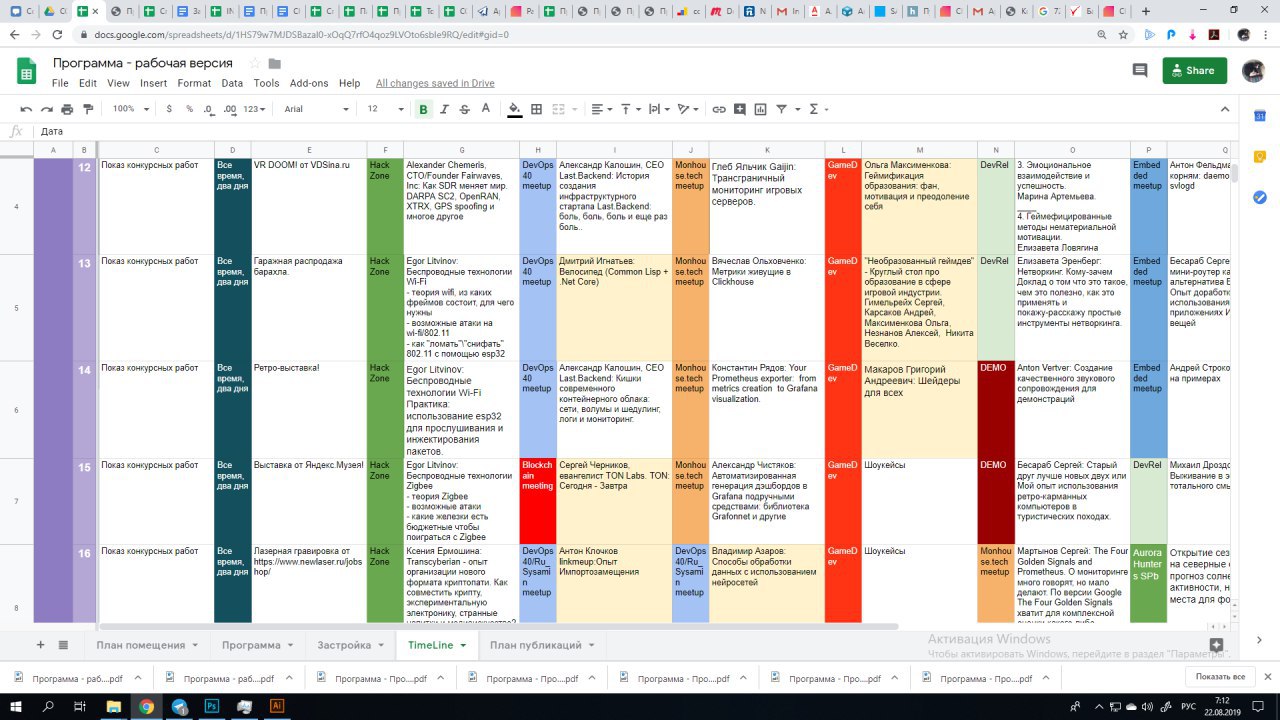Open the All sheets list icon

[x=63, y=645]
